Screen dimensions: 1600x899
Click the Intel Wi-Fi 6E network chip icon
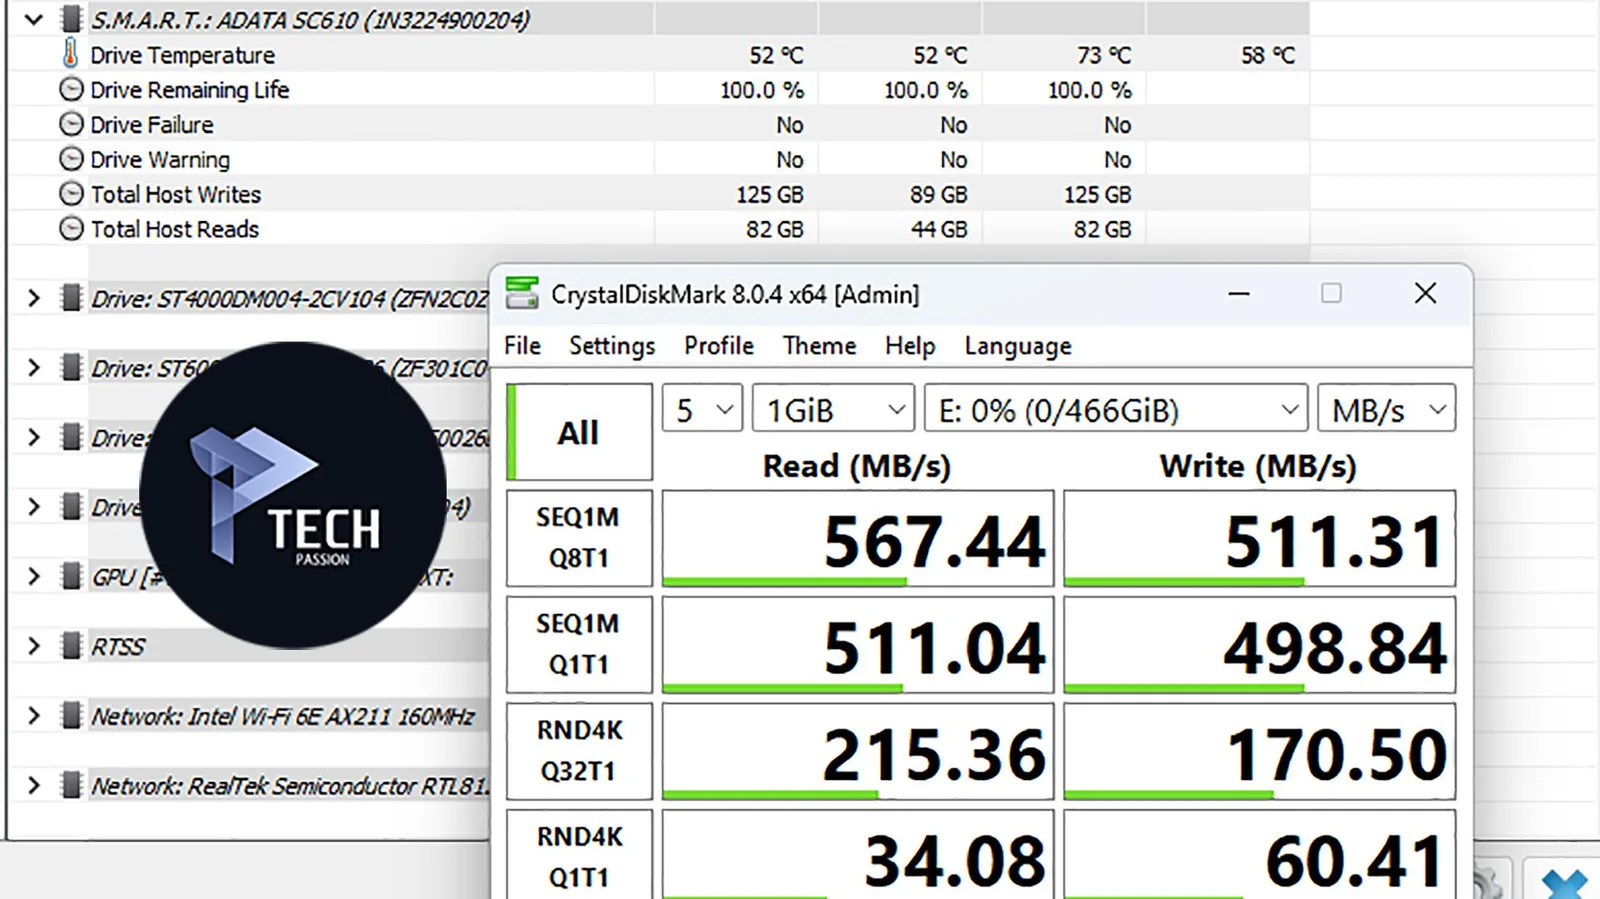[x=70, y=716]
